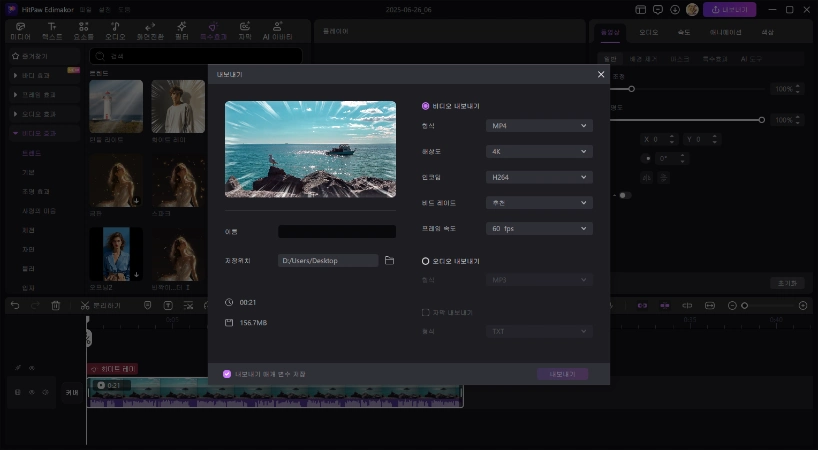Click the Cover (커버) button on the track
Image resolution: width=818 pixels, height=450 pixels.
pyautogui.click(x=72, y=392)
